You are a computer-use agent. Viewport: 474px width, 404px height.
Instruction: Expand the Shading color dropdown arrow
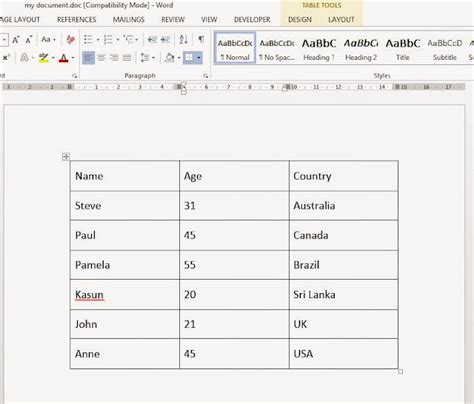point(179,58)
